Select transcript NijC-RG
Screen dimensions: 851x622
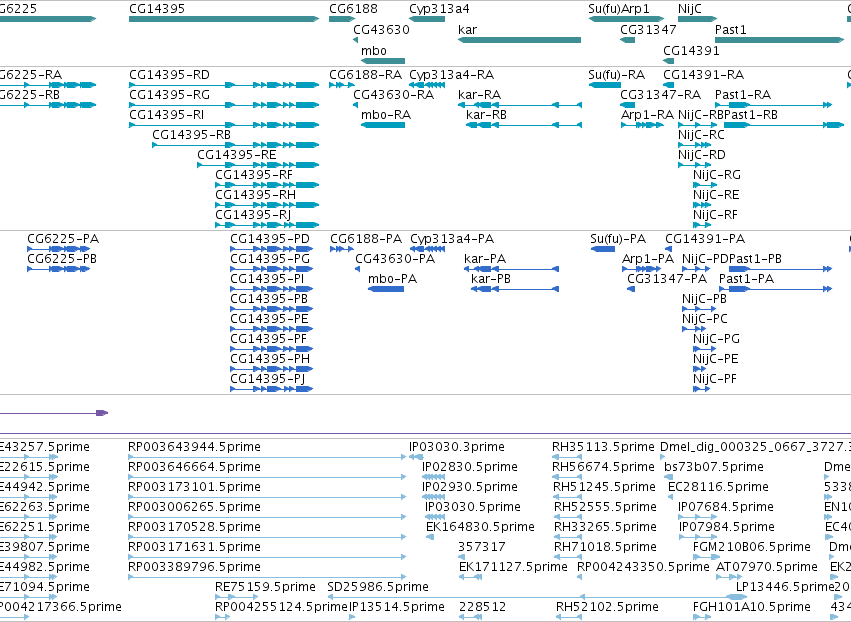click(x=704, y=185)
